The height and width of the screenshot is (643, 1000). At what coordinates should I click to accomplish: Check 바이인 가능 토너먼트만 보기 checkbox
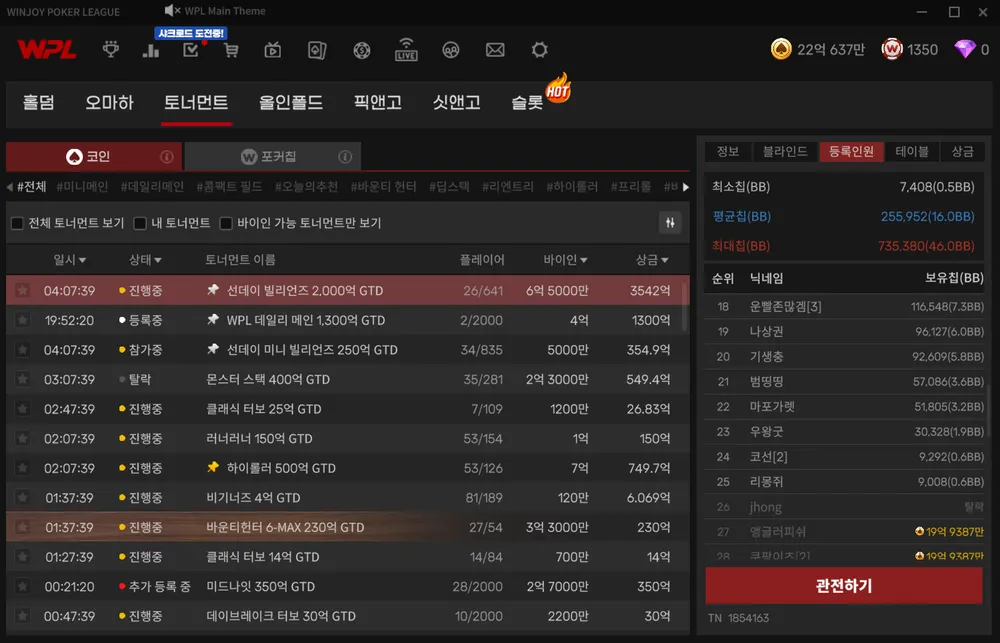coord(226,223)
